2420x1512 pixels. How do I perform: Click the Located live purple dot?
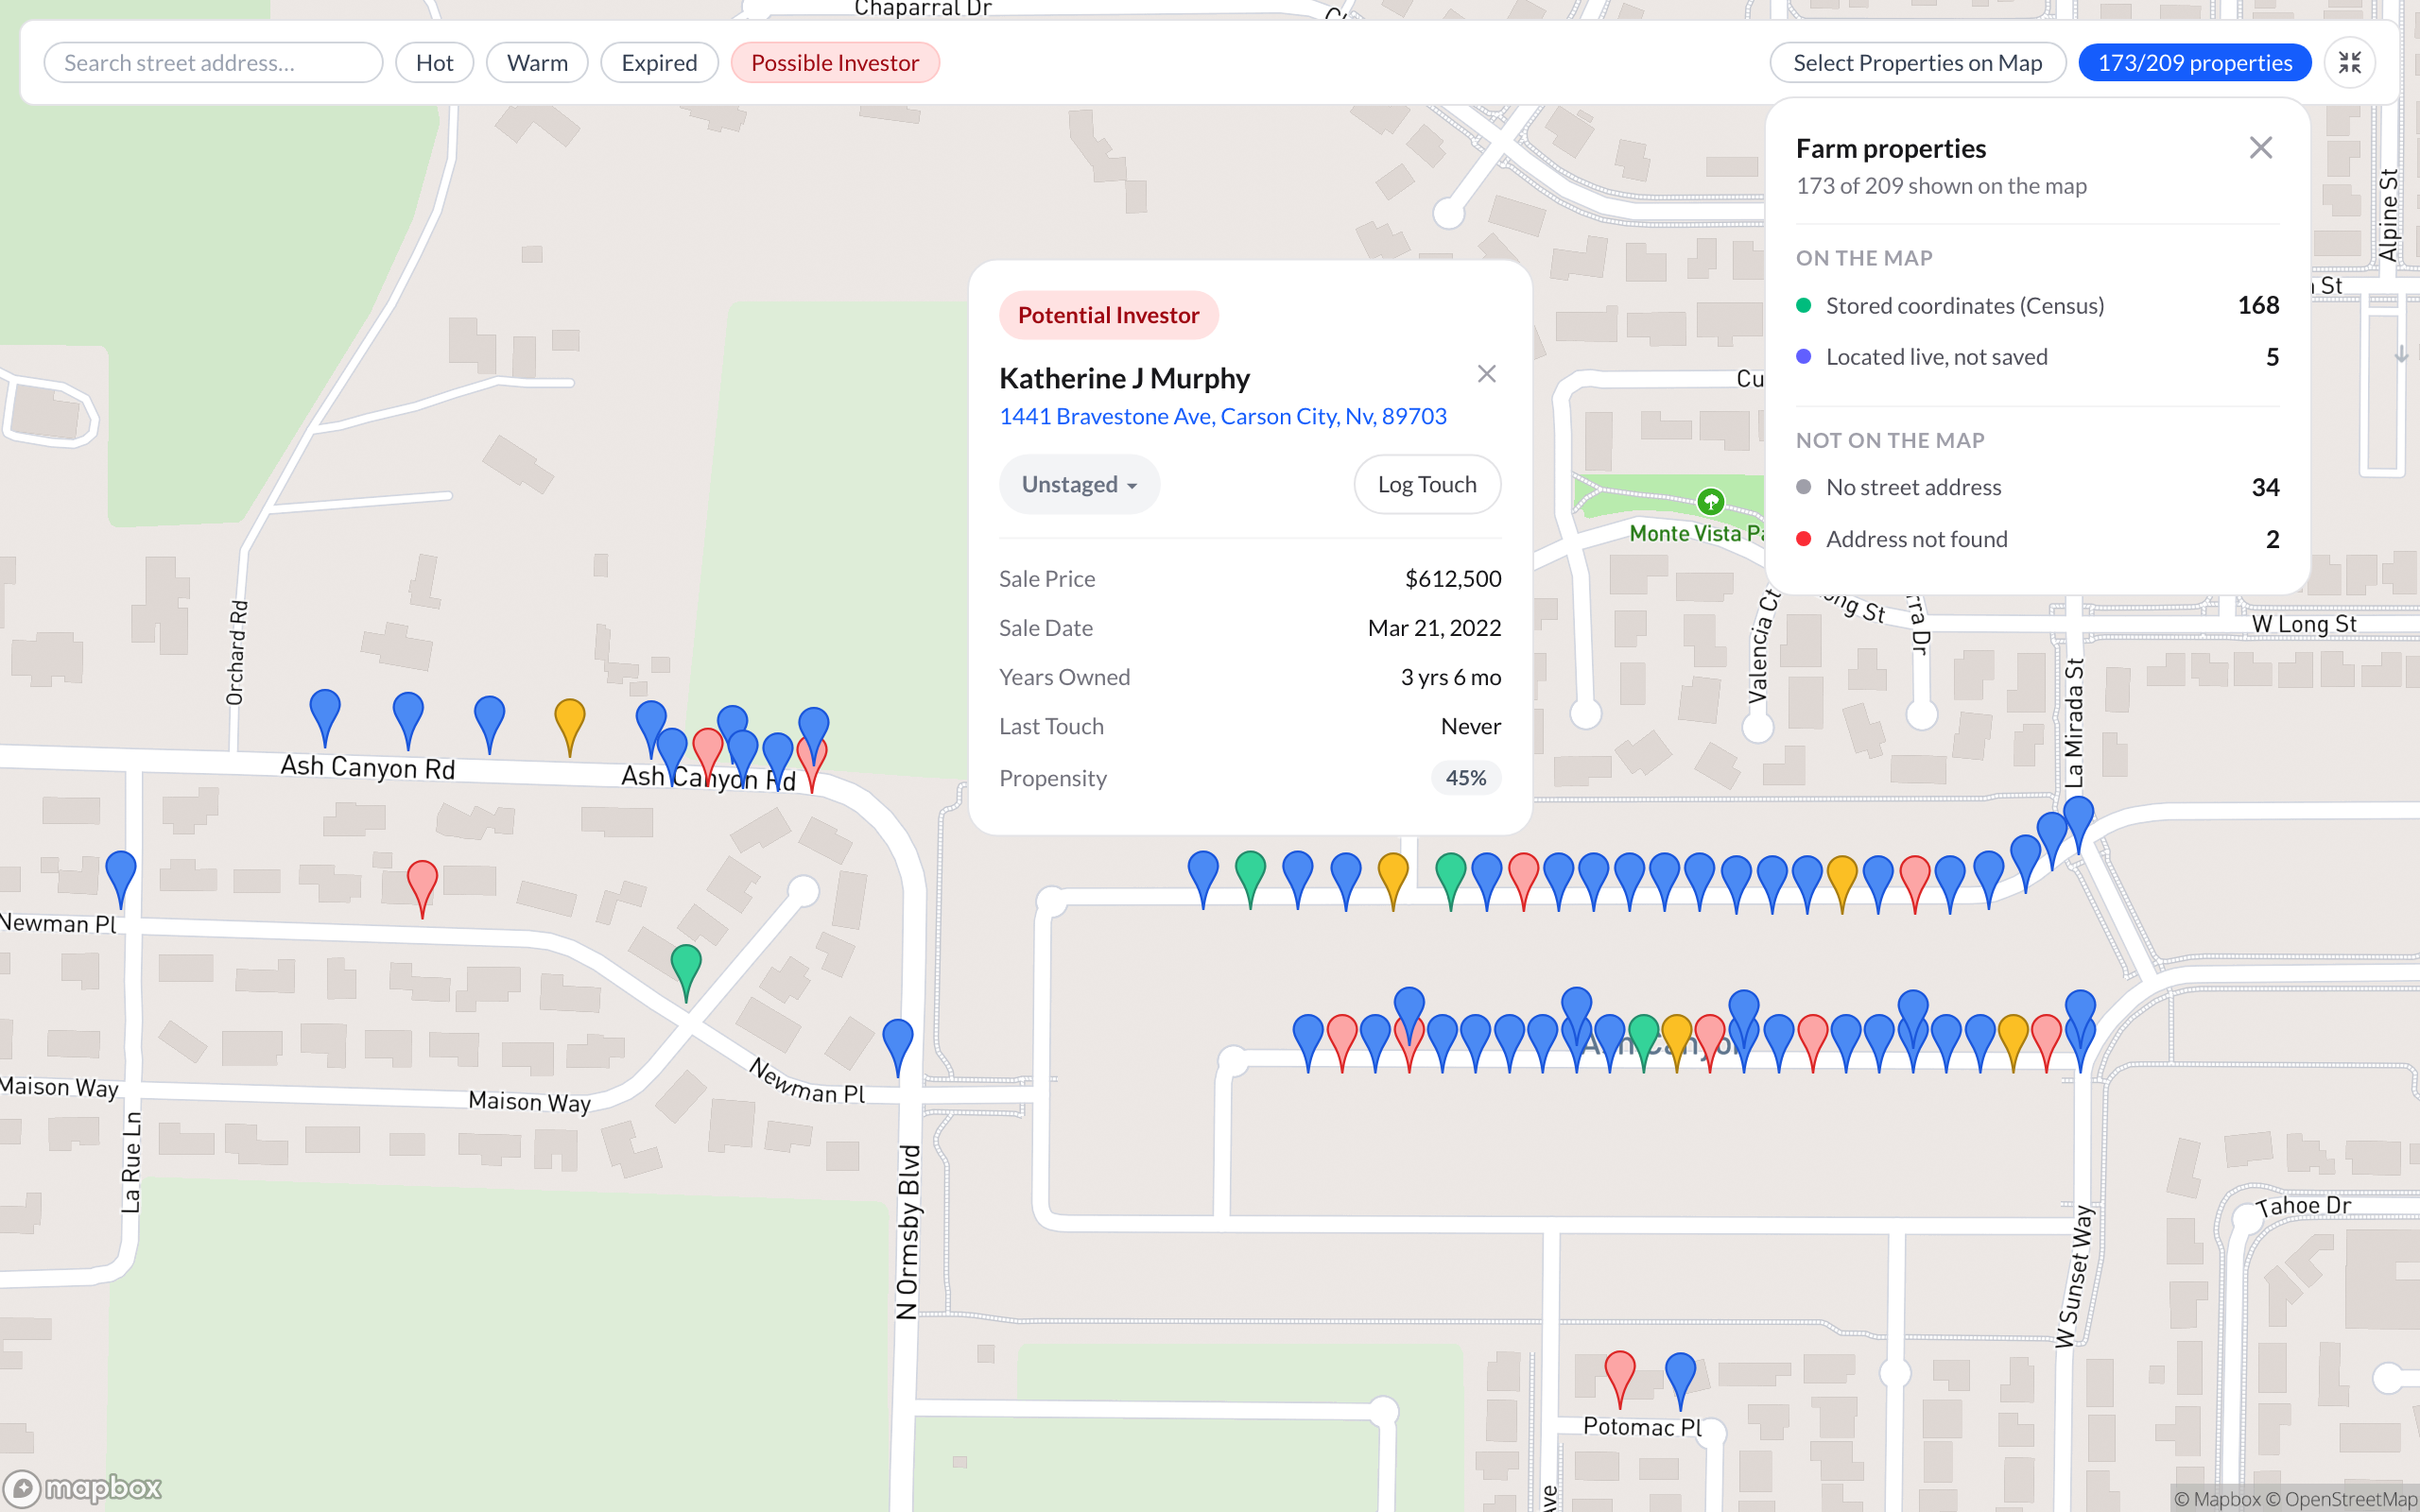(1804, 357)
